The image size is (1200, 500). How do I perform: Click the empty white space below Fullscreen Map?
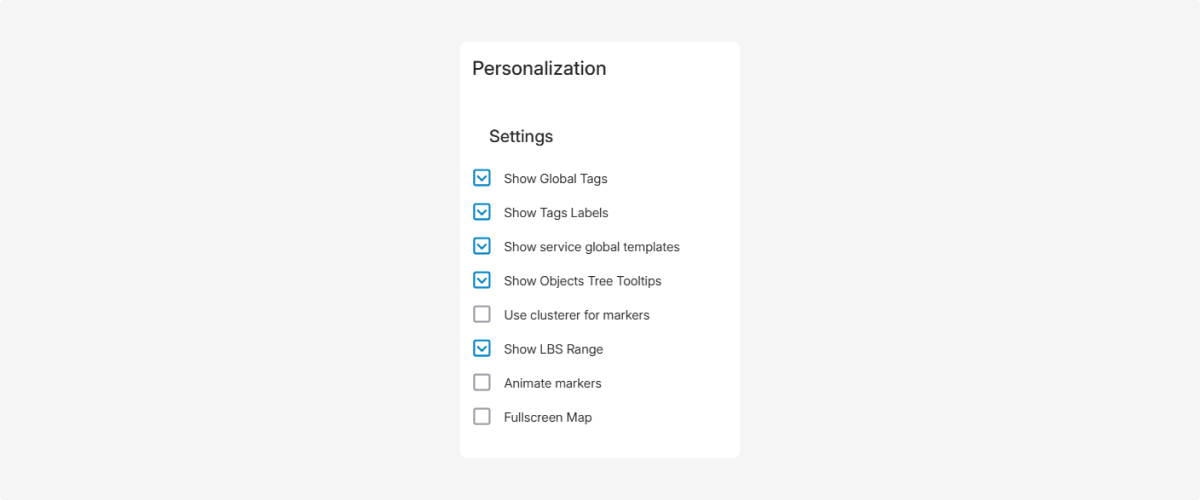coord(600,443)
